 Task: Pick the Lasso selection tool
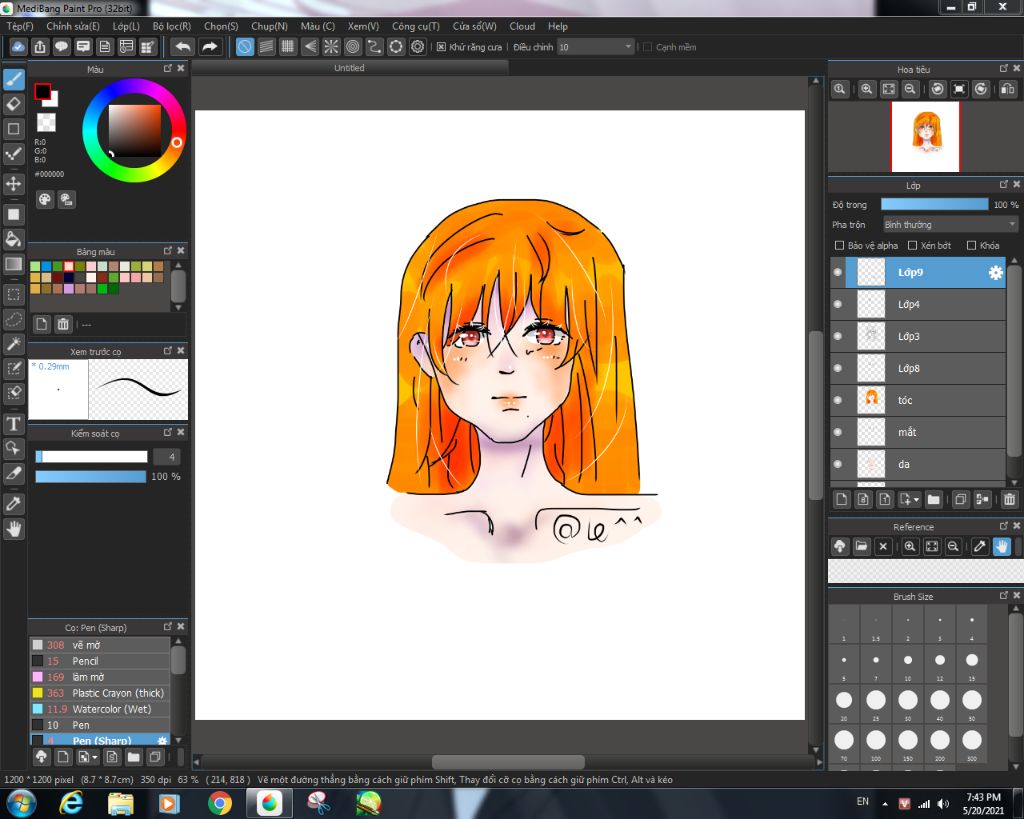[14, 319]
